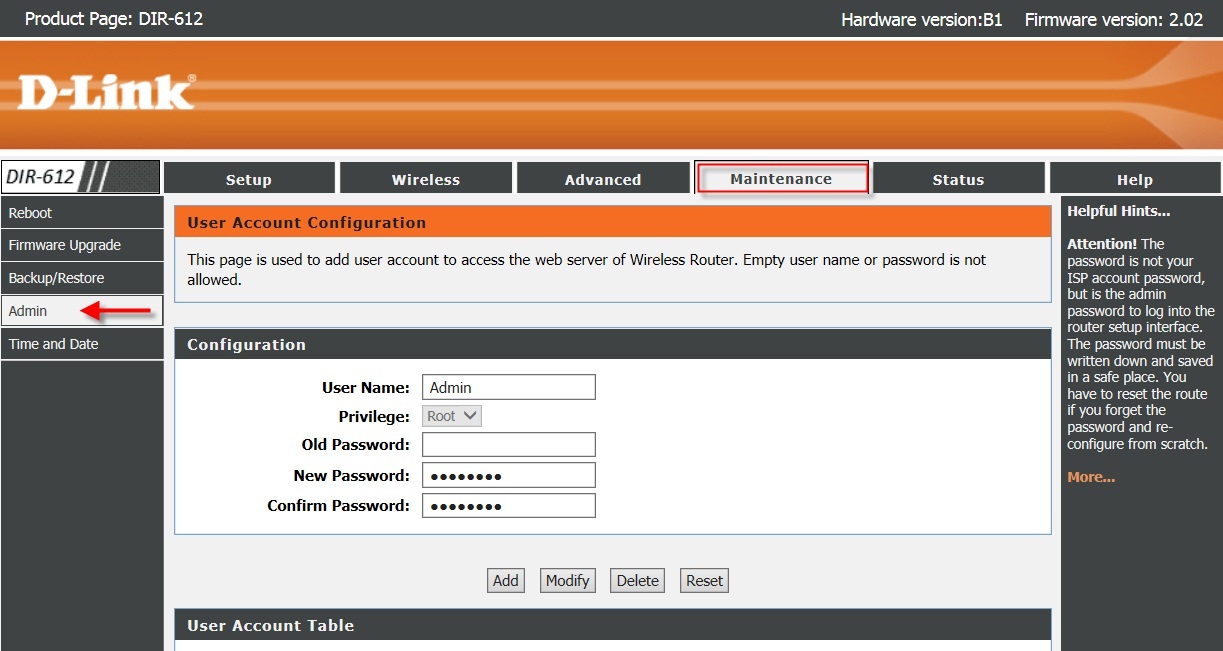Open the Help tab

tap(1135, 178)
